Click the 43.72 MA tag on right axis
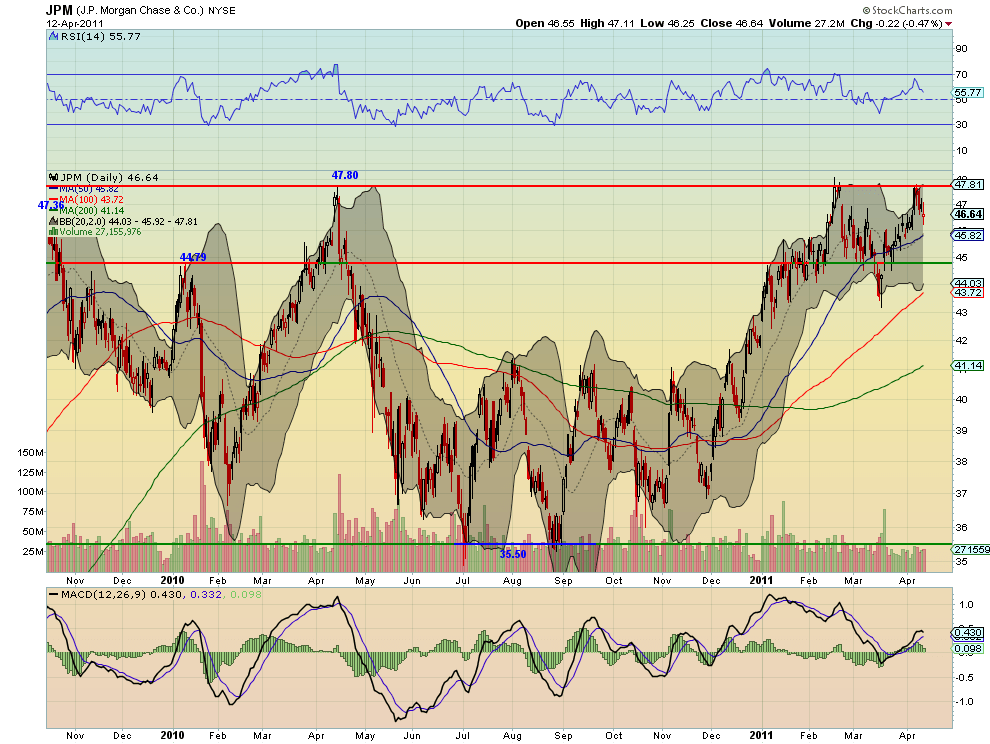Viewport: 990px width, 744px height. pos(968,292)
